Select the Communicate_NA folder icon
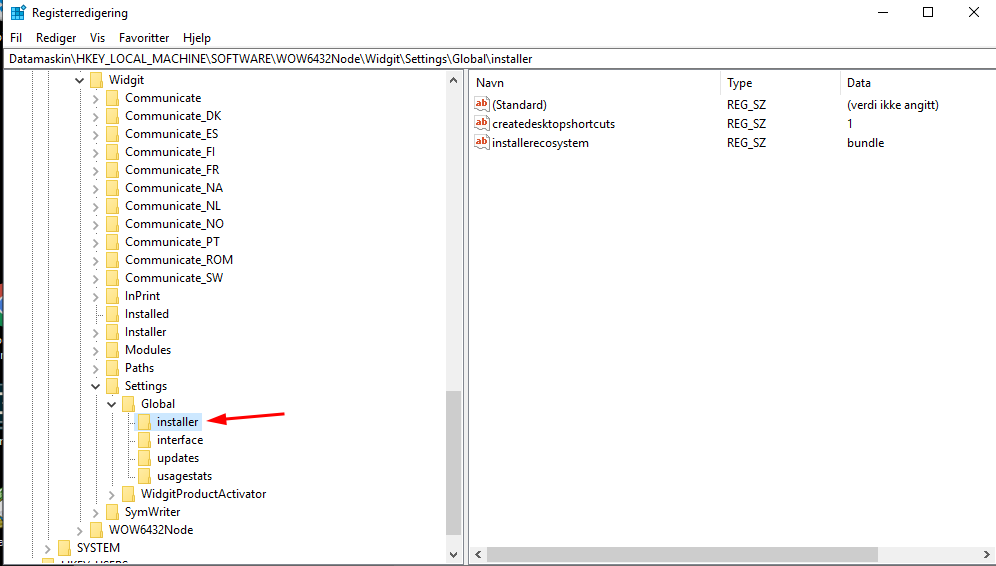Screen dimensions: 996x566 (112, 188)
